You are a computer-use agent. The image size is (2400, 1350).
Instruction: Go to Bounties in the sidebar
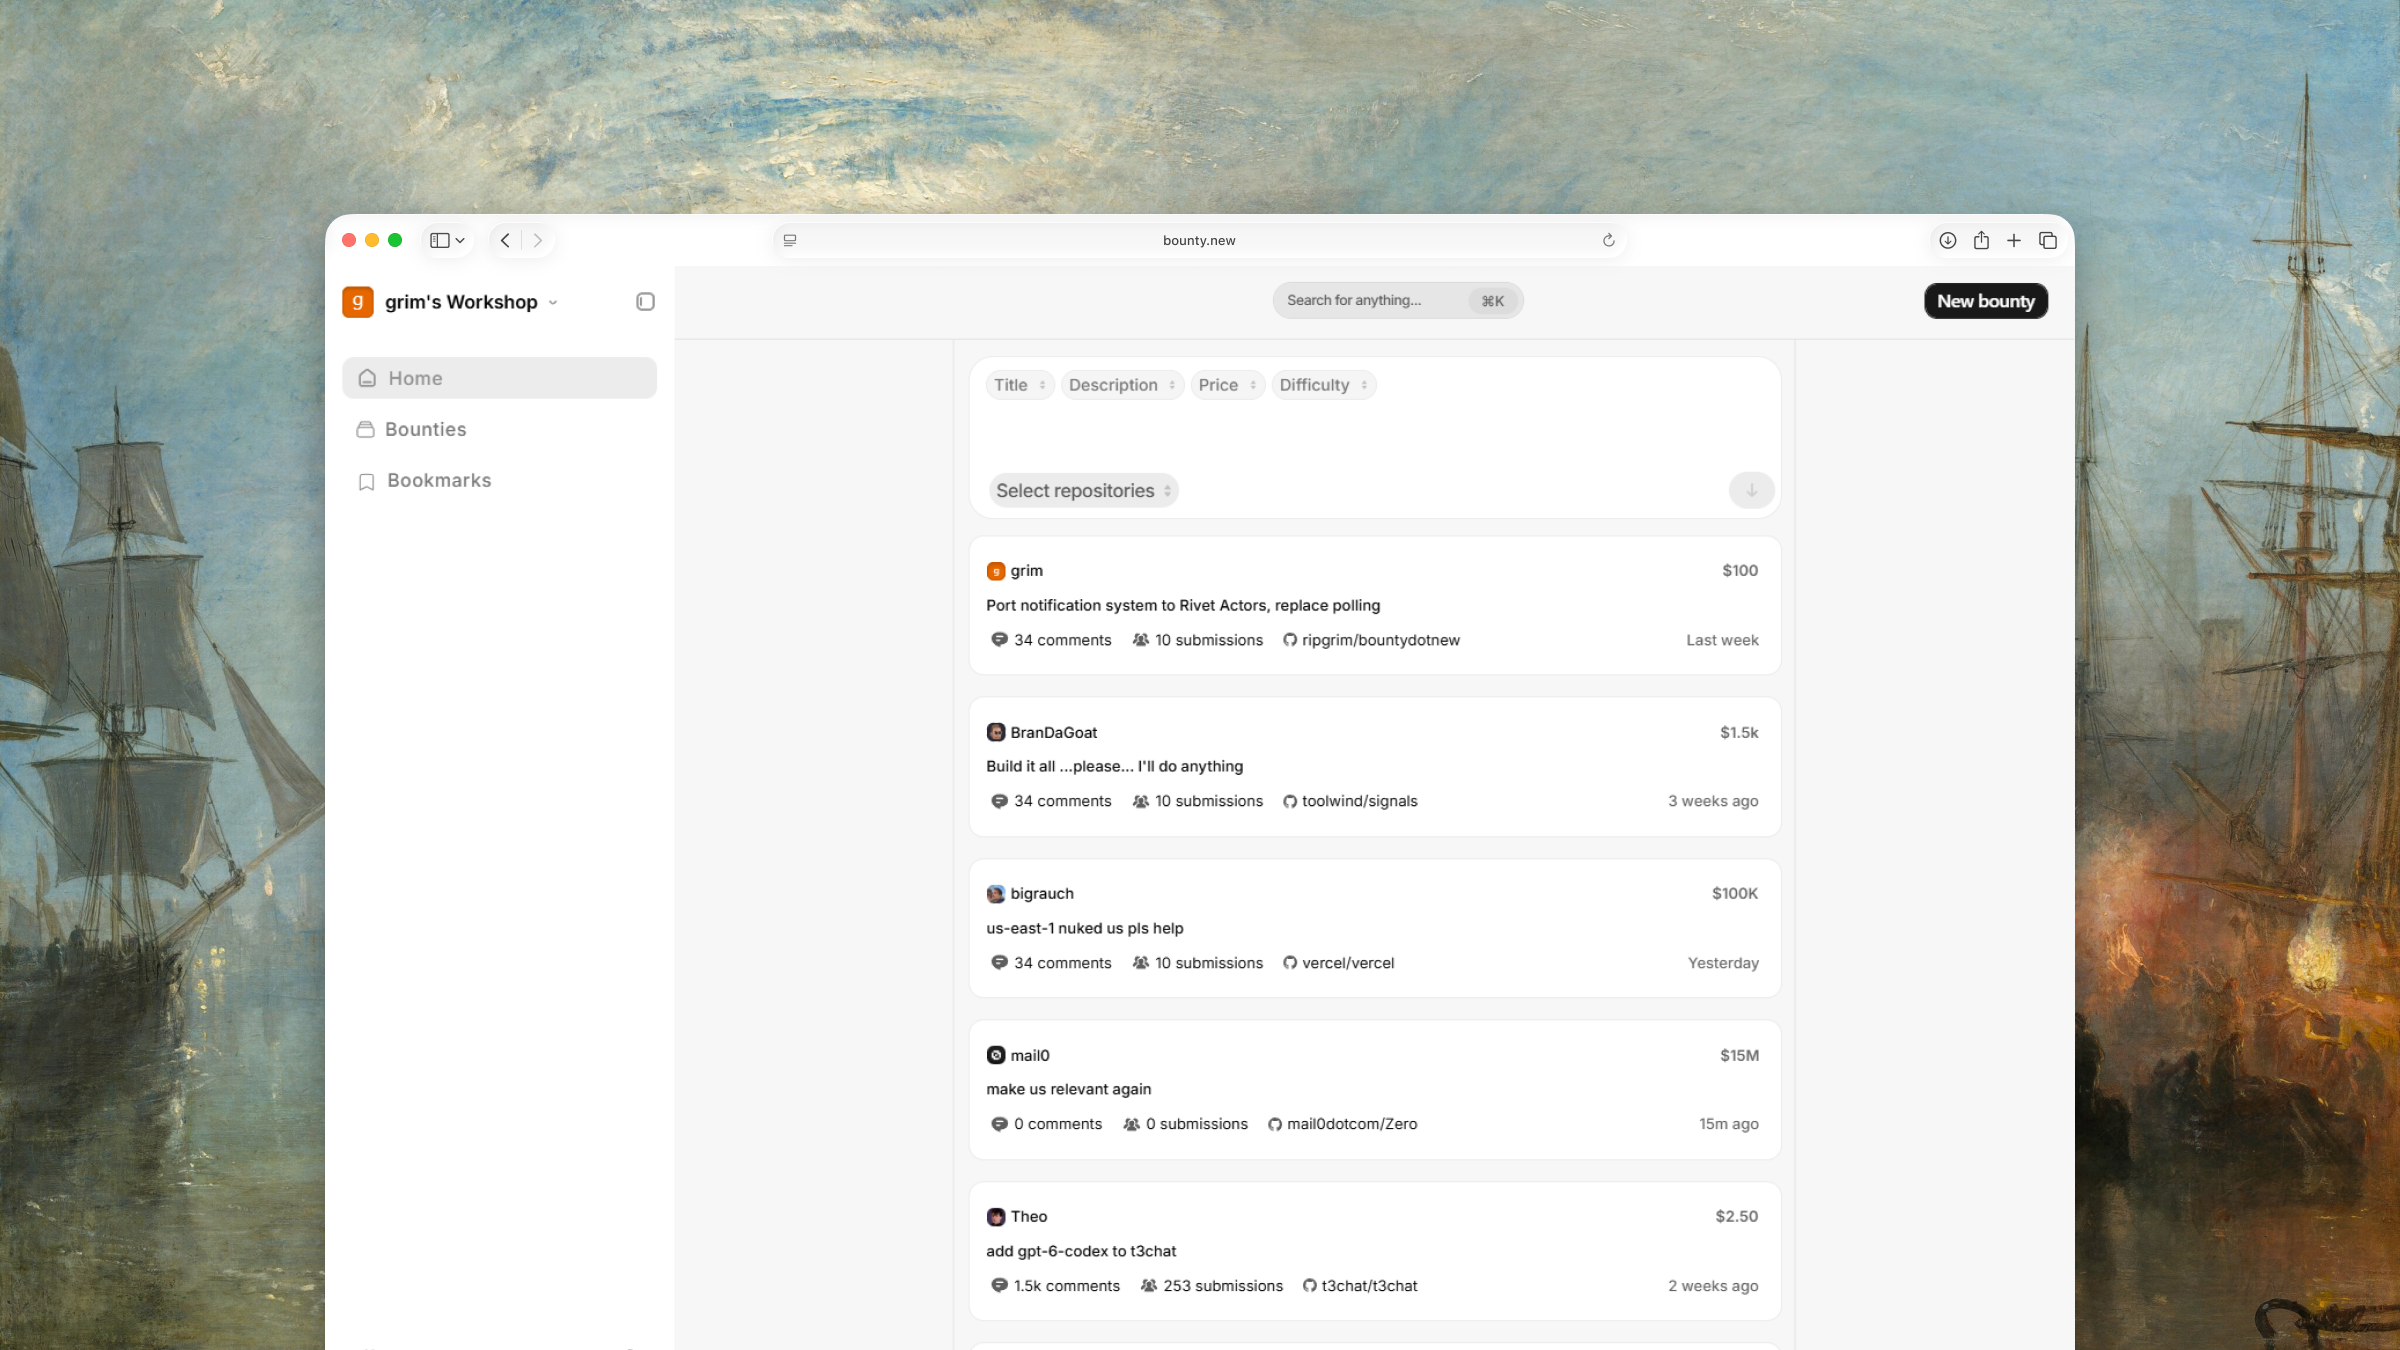click(x=425, y=429)
